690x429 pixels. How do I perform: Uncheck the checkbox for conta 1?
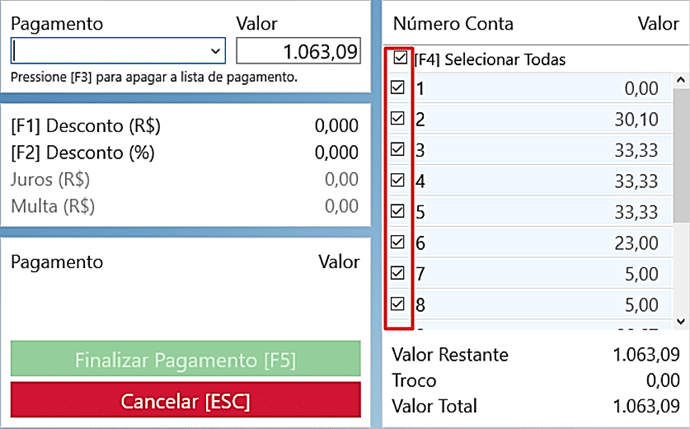tap(398, 89)
